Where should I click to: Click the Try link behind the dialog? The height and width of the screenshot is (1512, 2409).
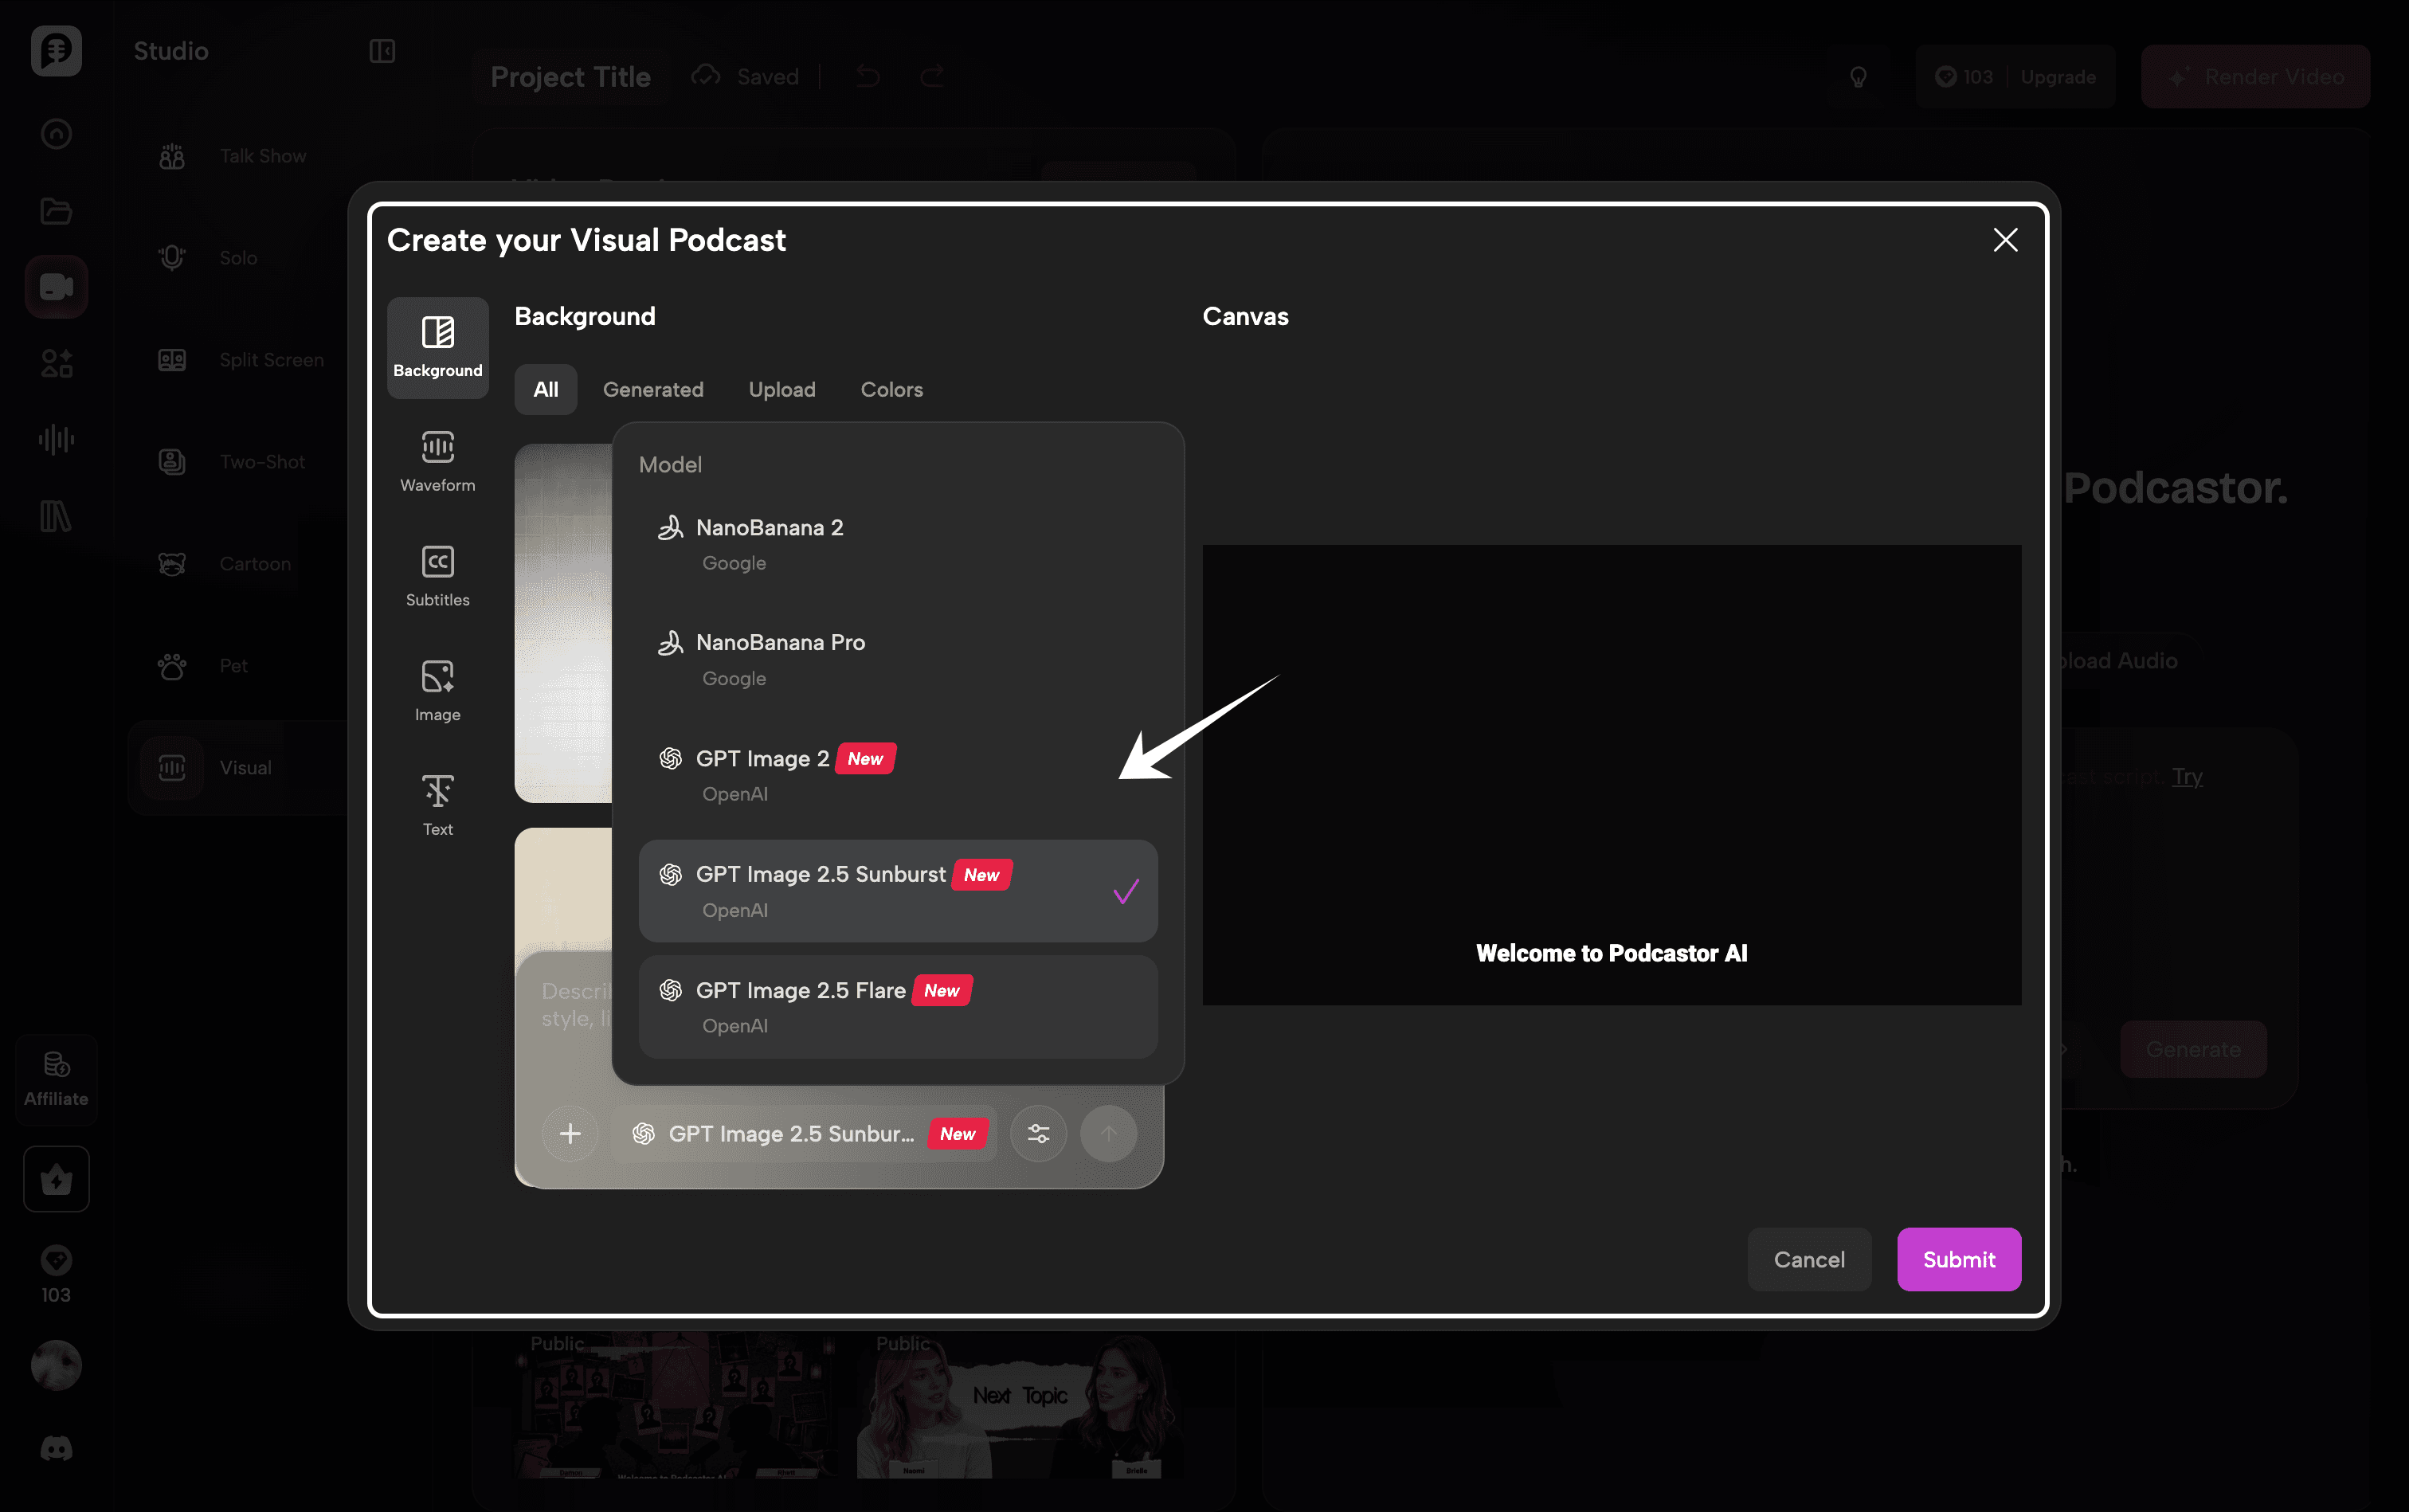point(2187,776)
